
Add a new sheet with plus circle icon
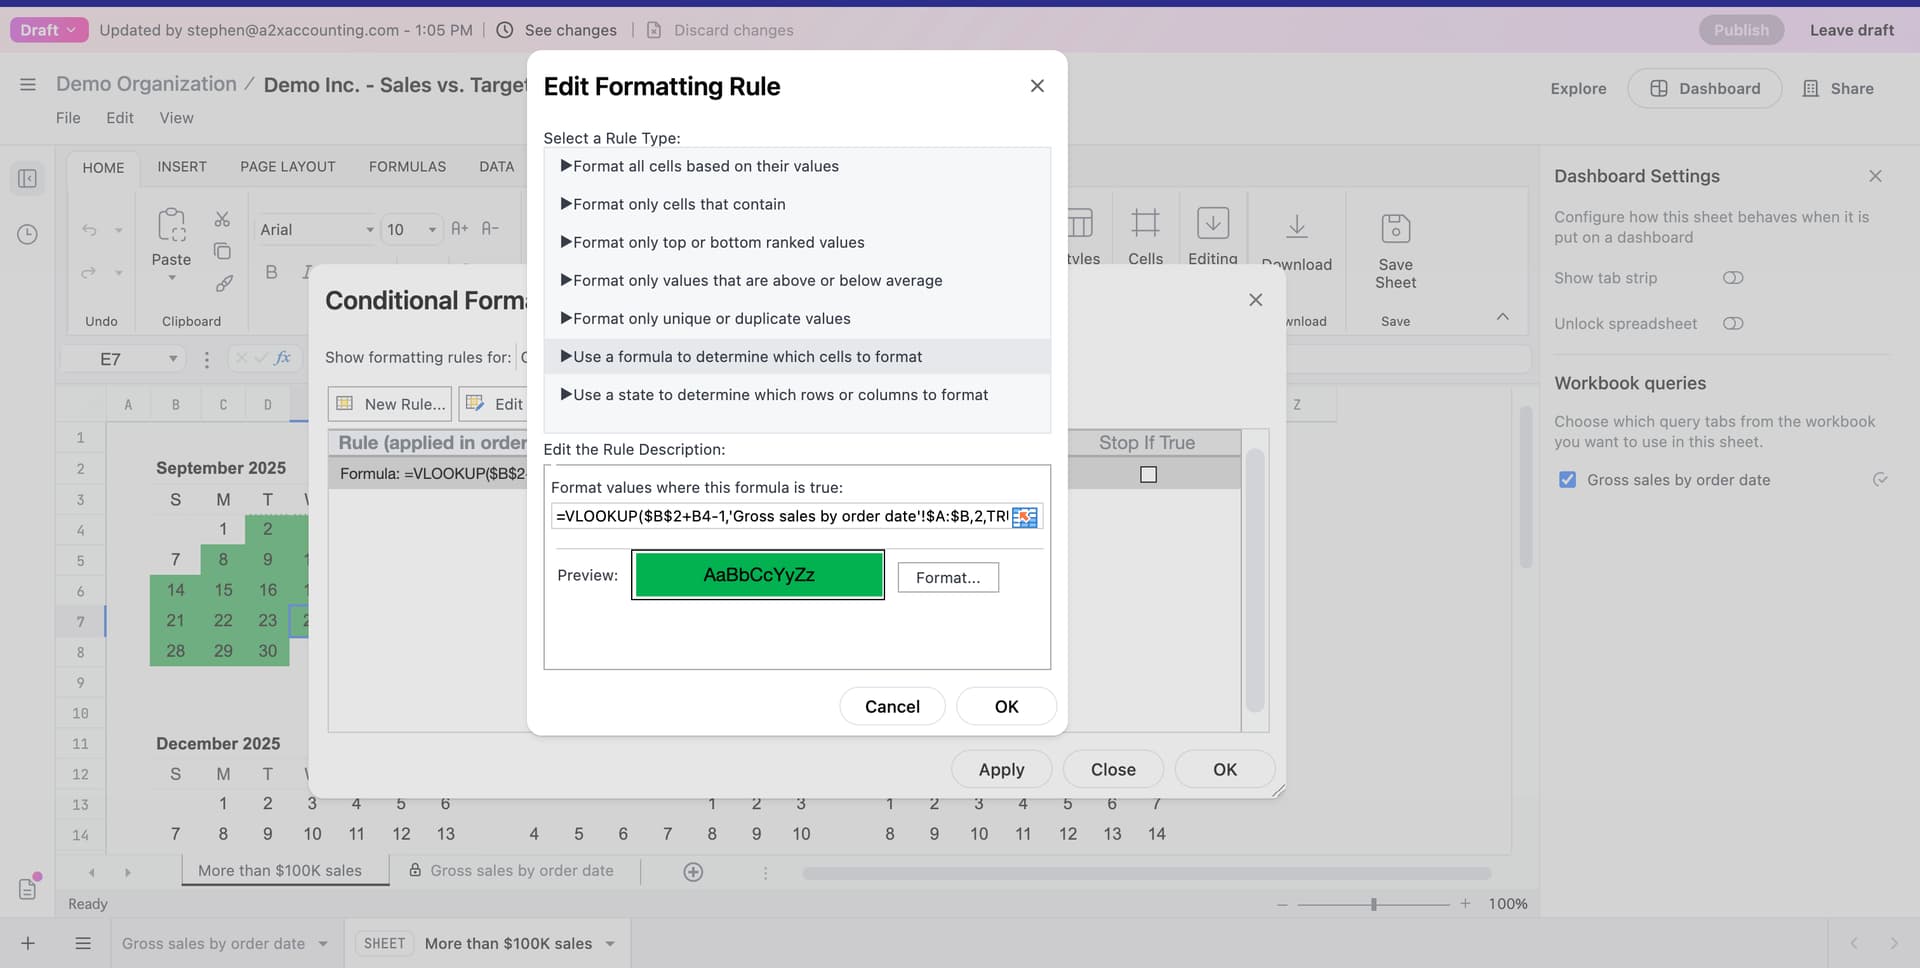click(x=693, y=872)
